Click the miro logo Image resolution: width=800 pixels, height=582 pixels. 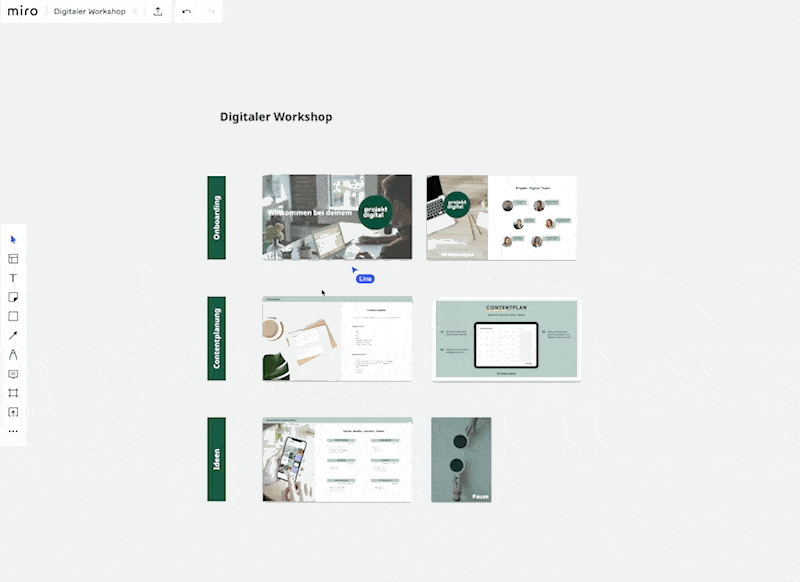pyautogui.click(x=22, y=11)
